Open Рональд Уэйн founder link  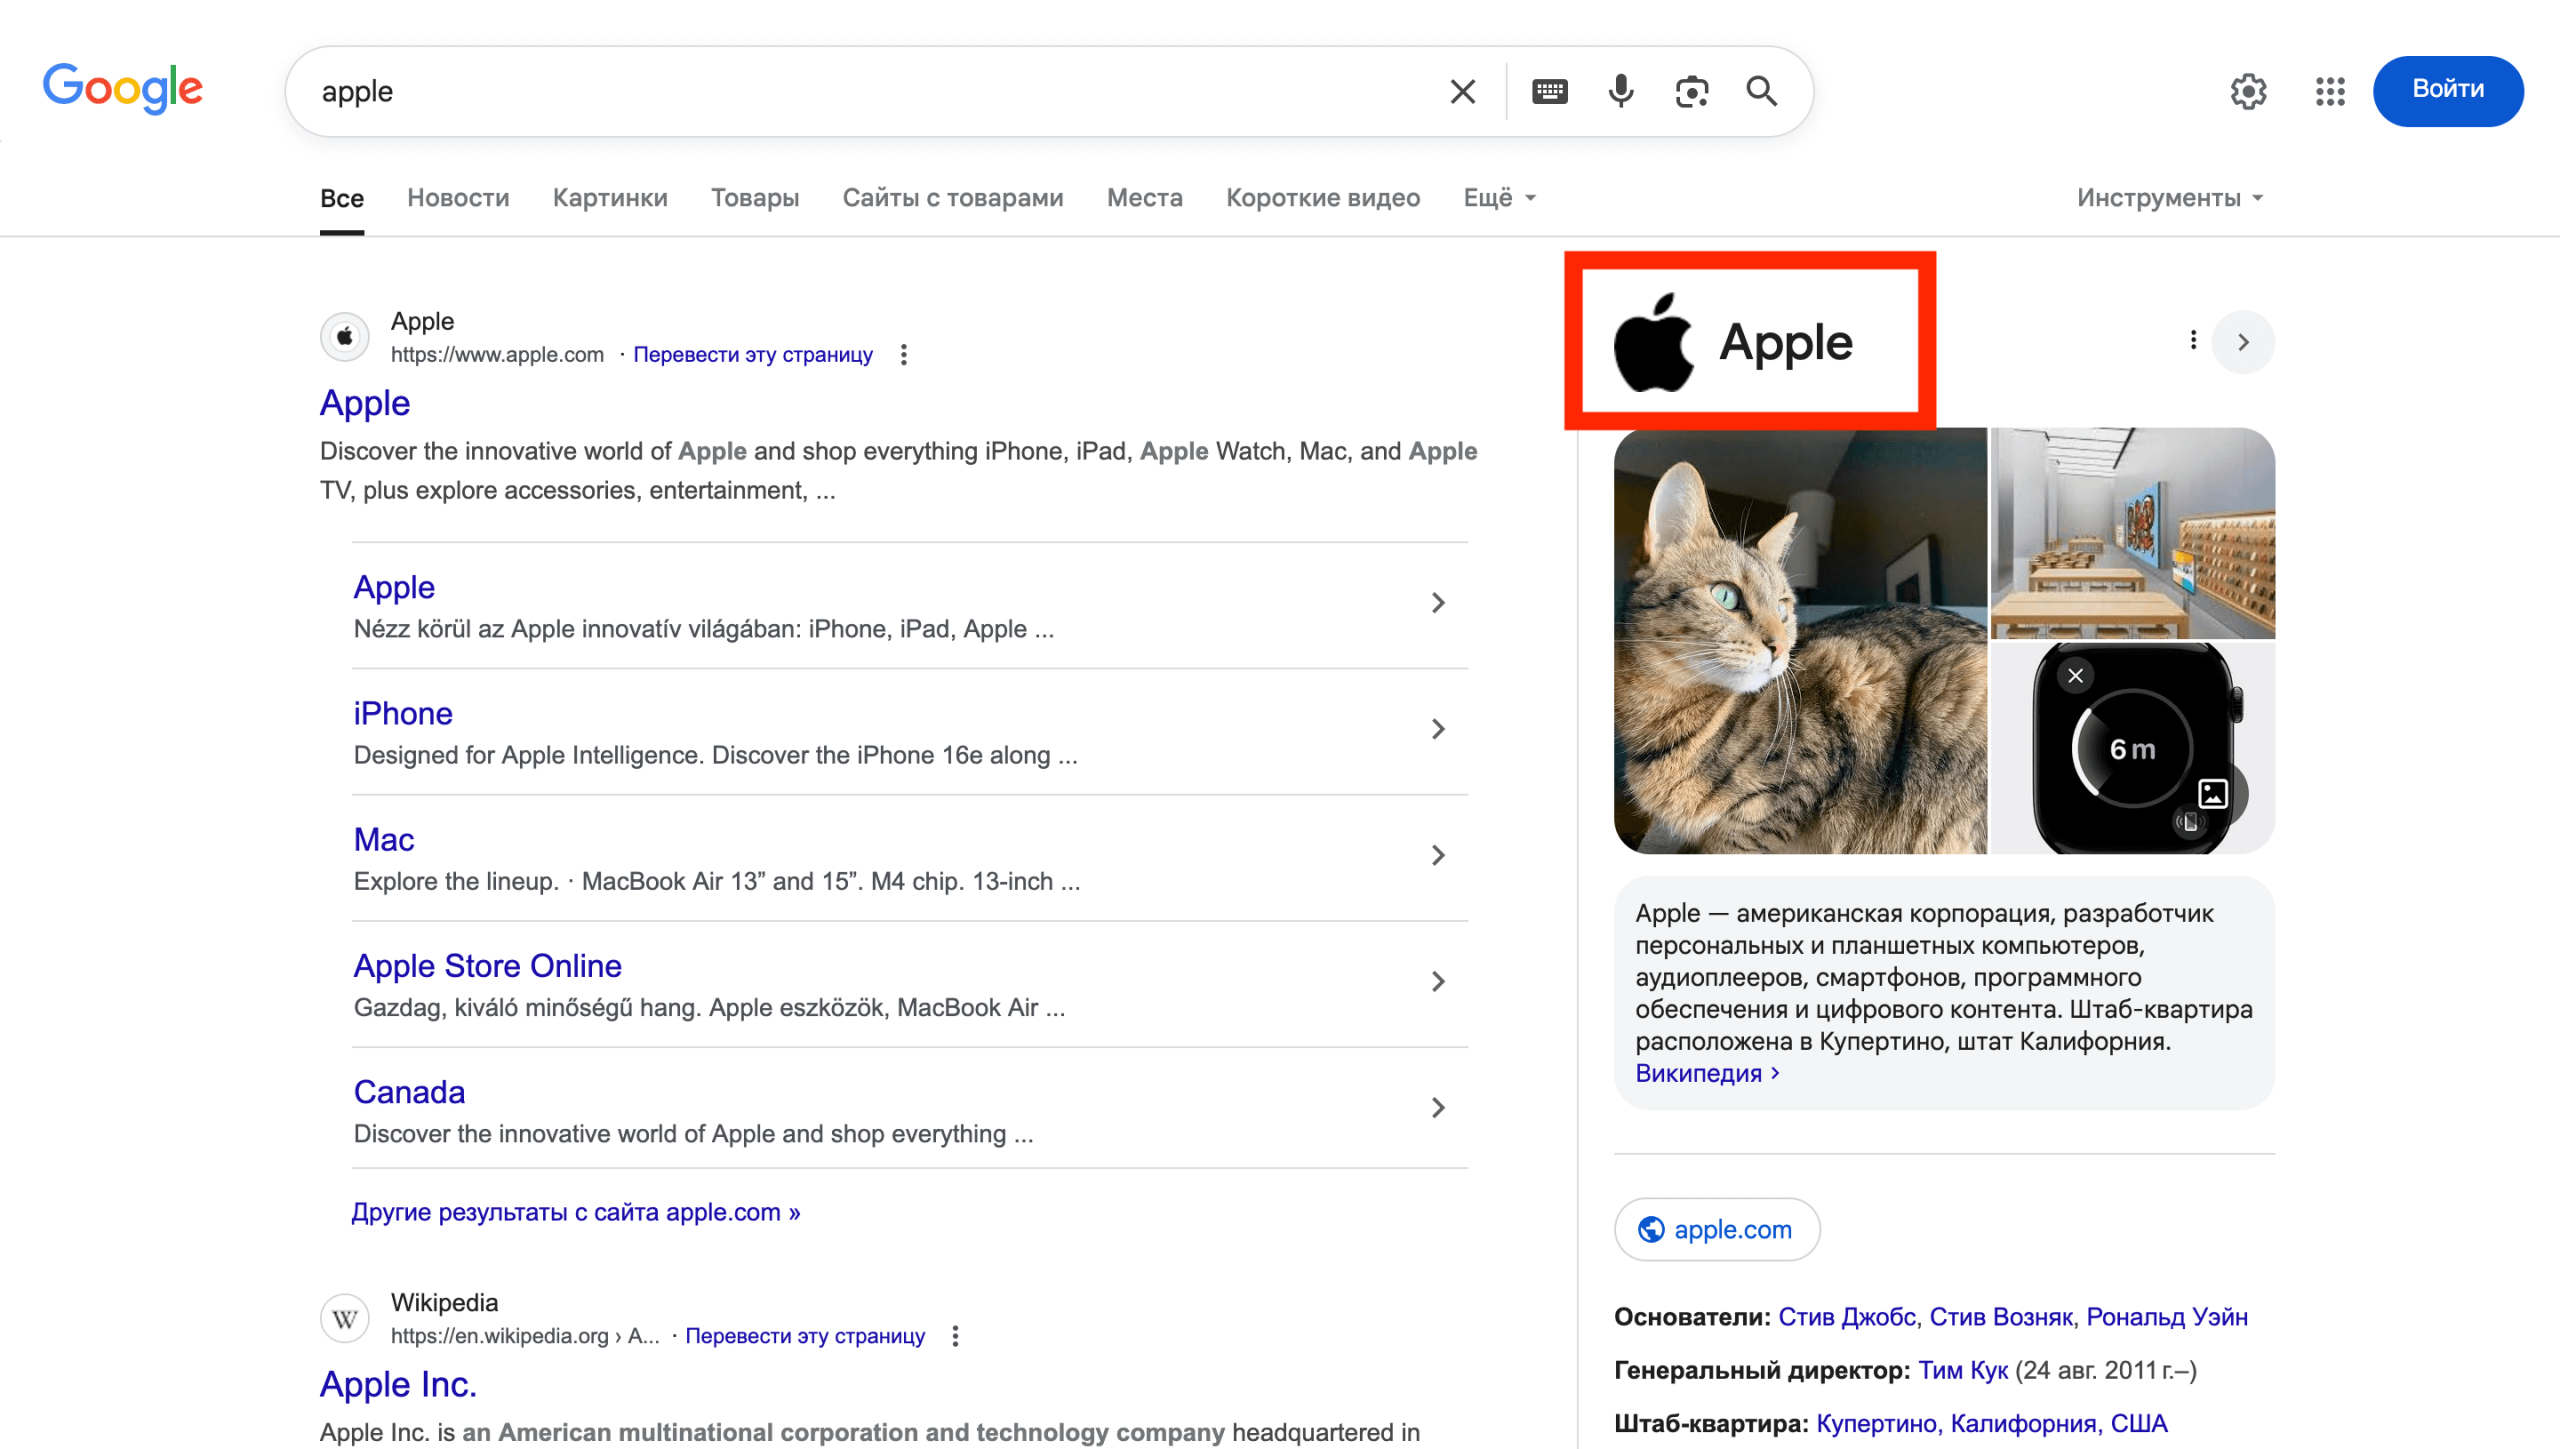click(x=2167, y=1318)
